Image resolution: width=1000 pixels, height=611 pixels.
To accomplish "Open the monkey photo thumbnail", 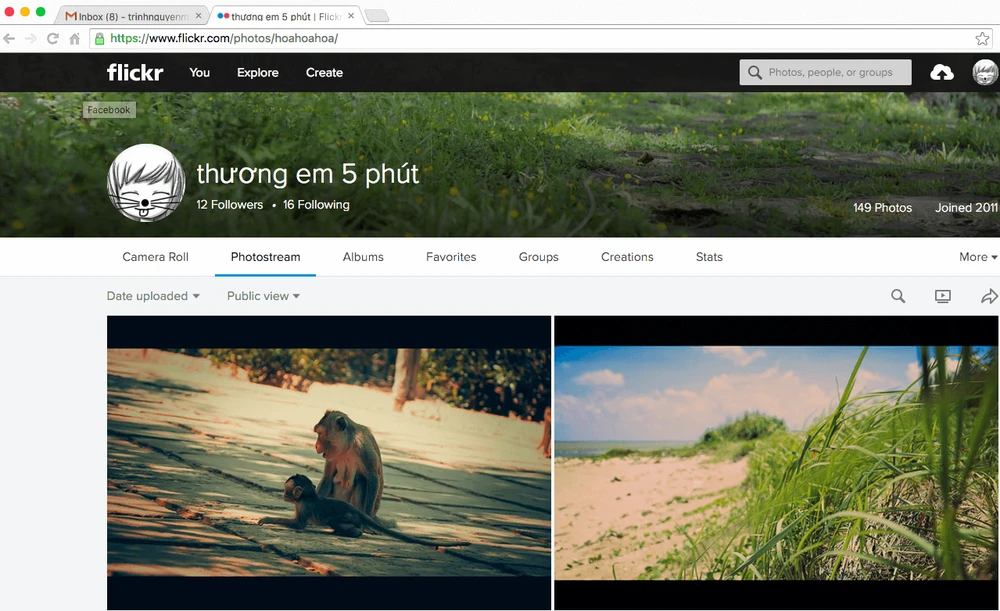I will [328, 463].
